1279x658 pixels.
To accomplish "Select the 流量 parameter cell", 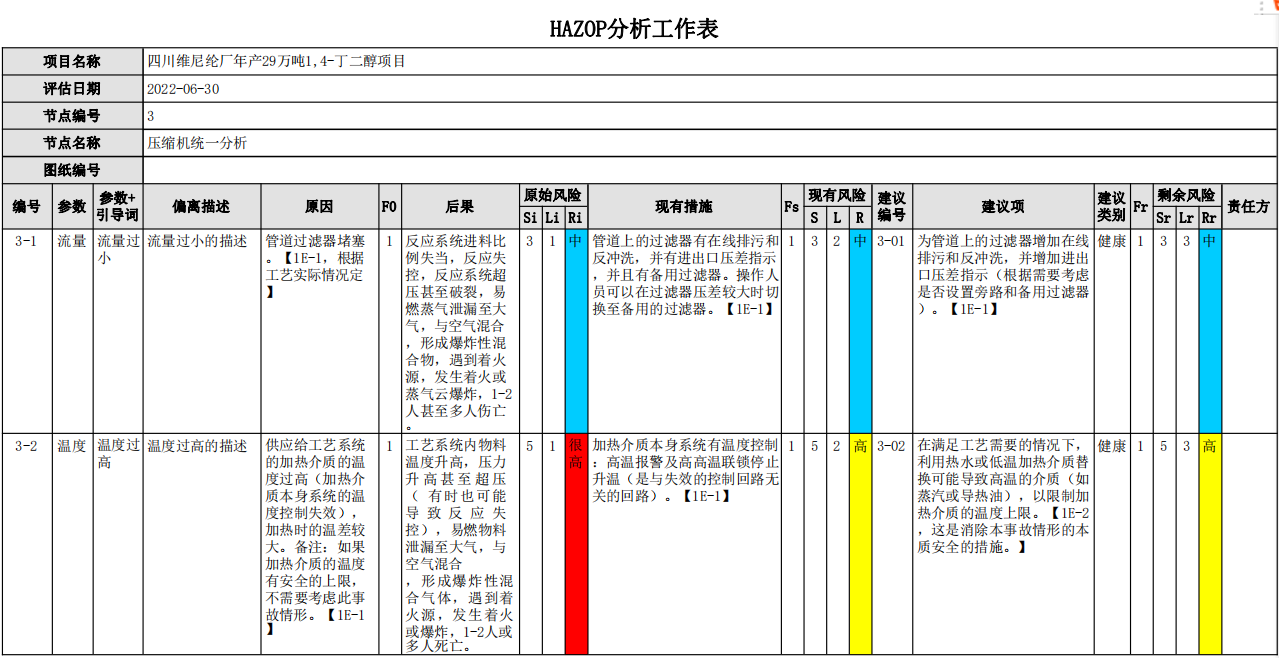I will point(72,331).
